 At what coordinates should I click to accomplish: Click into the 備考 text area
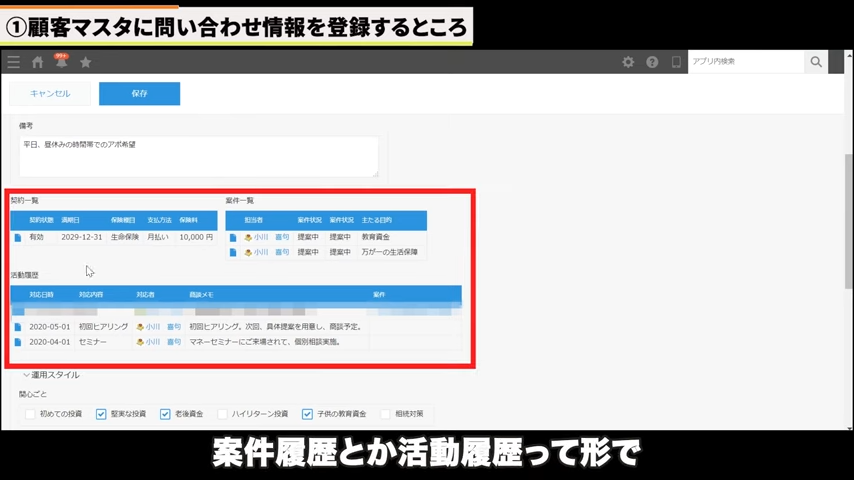[199, 157]
